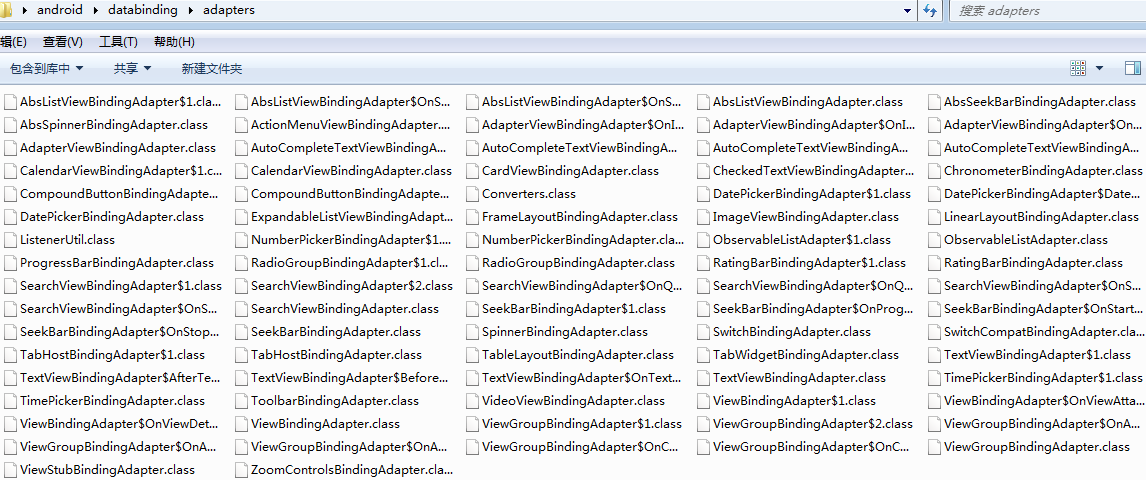Image resolution: width=1146 pixels, height=480 pixels.
Task: Select file icon of DatePickerBindingAdapter.class
Action: point(10,216)
